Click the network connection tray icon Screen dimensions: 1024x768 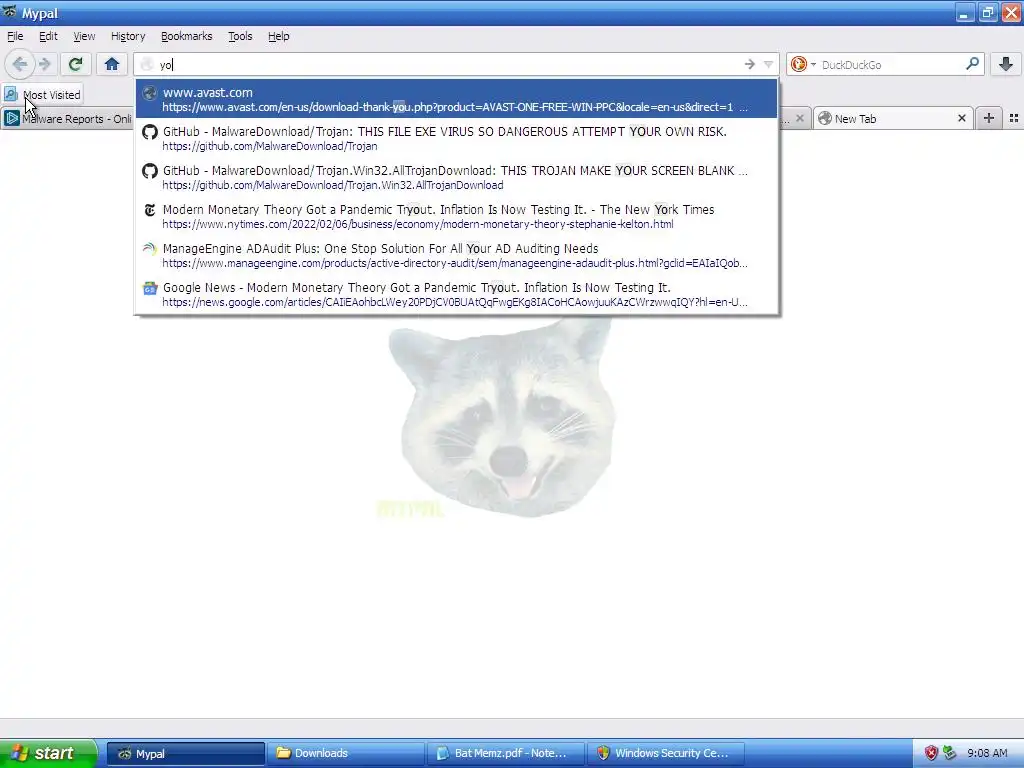point(949,753)
